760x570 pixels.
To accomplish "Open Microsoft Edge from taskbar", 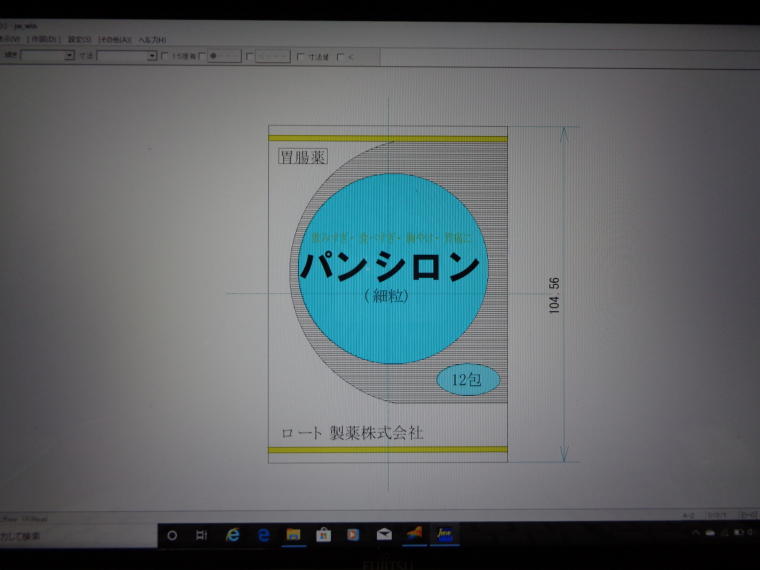I will point(264,535).
